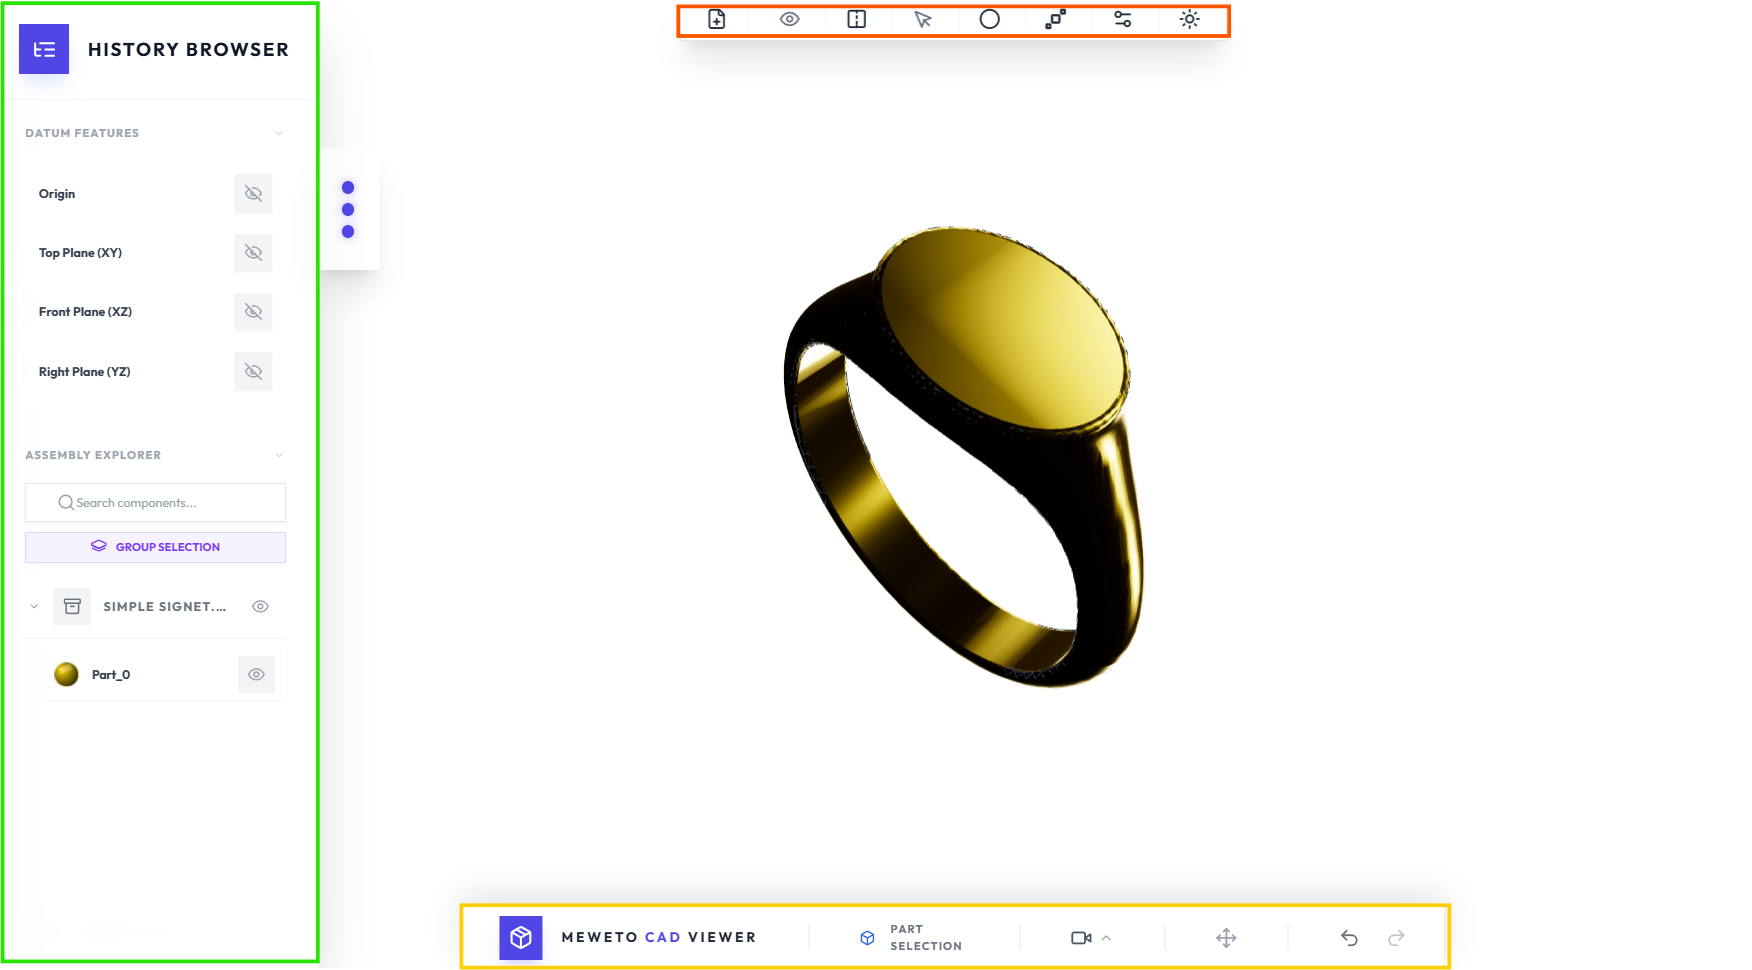Open the sliders settings icon in top toolbar
The width and height of the screenshot is (1752, 970).
(x=1123, y=19)
